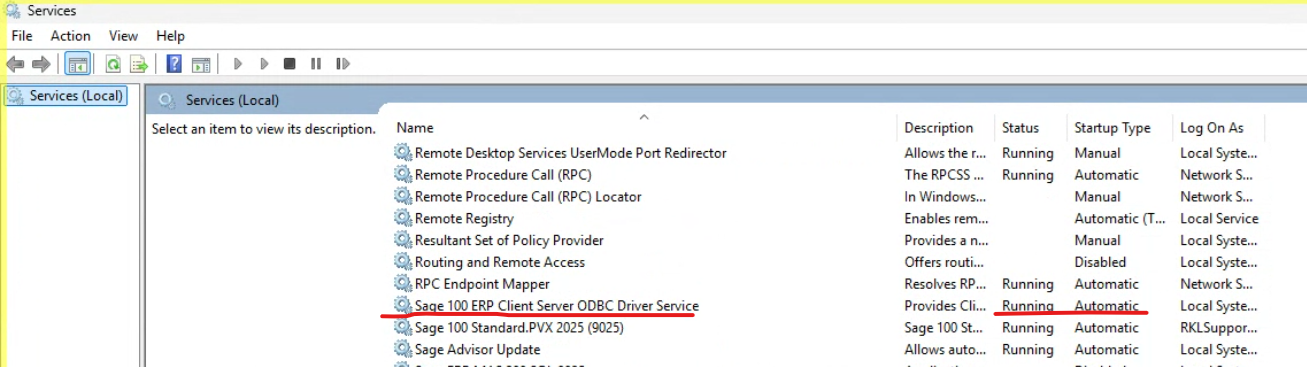Click 'Running' status of Sage 100 ERP ODBC Driver Service

pos(1028,306)
